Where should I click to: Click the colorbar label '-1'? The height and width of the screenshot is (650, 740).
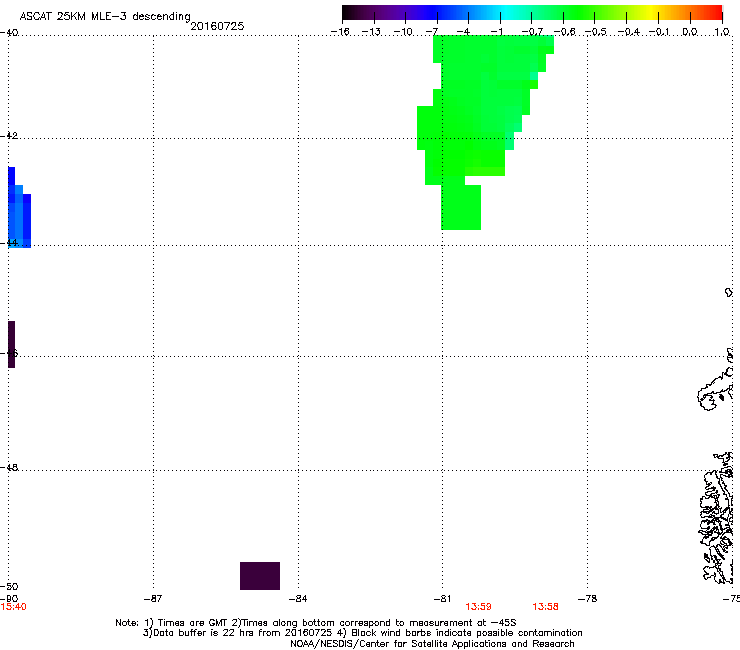click(496, 32)
